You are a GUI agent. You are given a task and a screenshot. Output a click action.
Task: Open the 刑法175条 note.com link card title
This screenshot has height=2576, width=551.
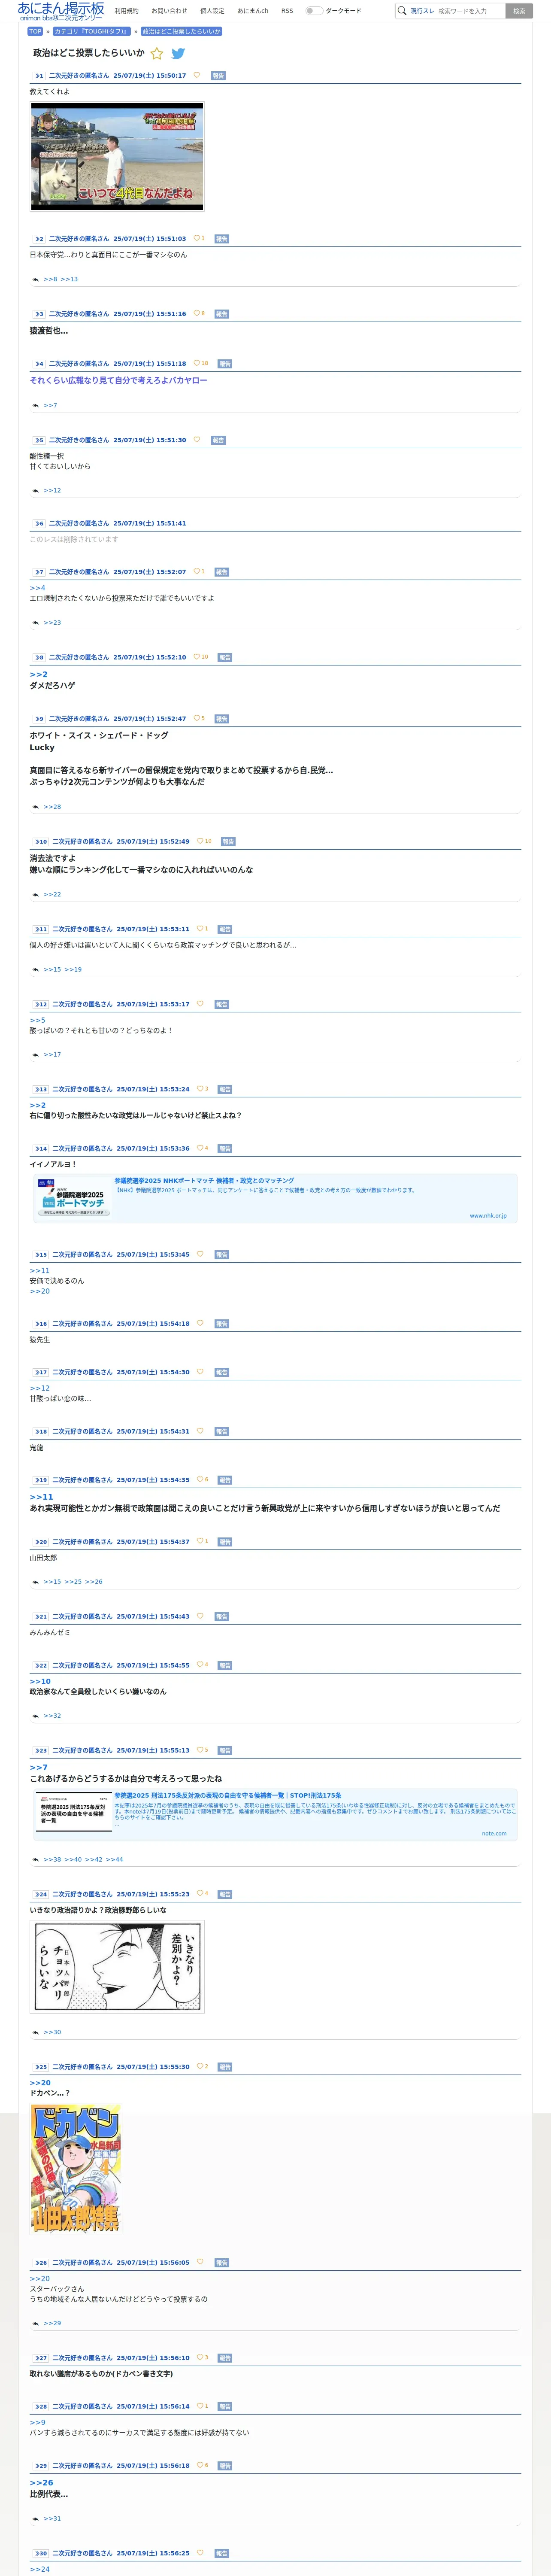(x=228, y=1795)
